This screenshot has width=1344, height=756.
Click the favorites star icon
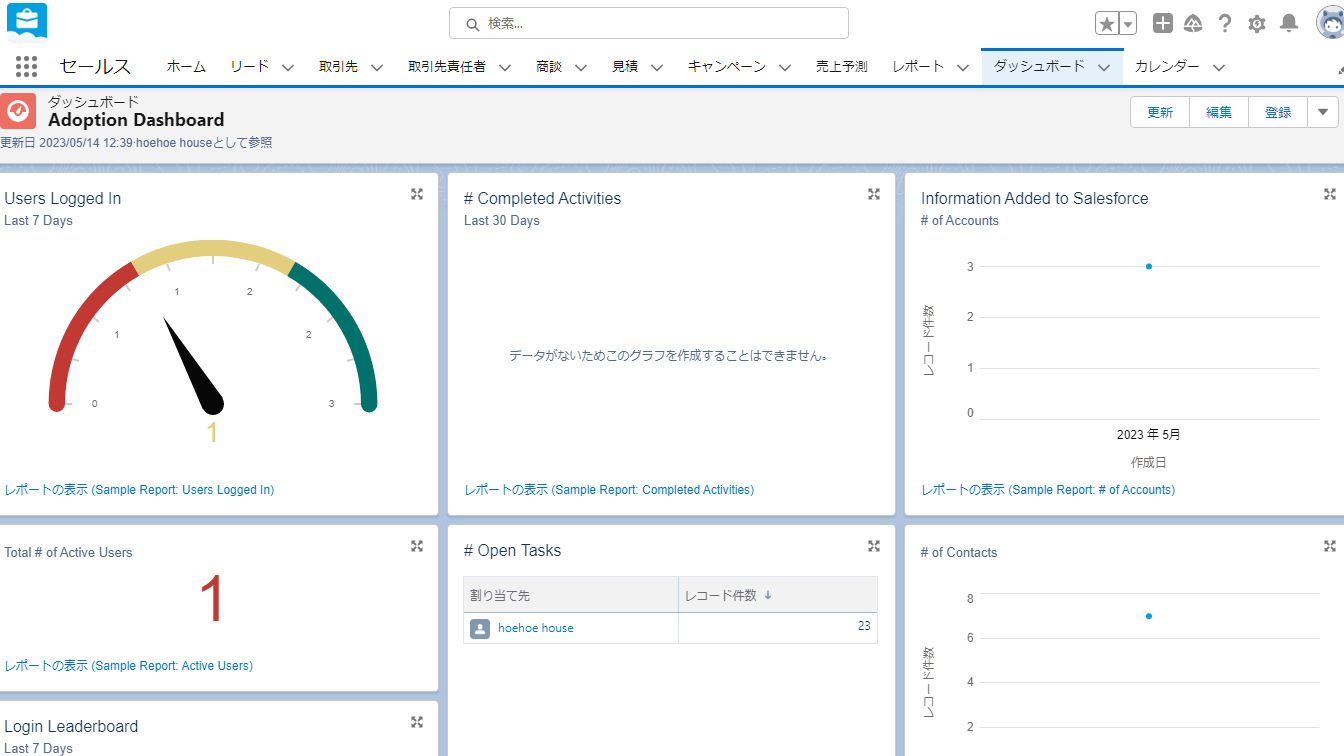[1107, 24]
